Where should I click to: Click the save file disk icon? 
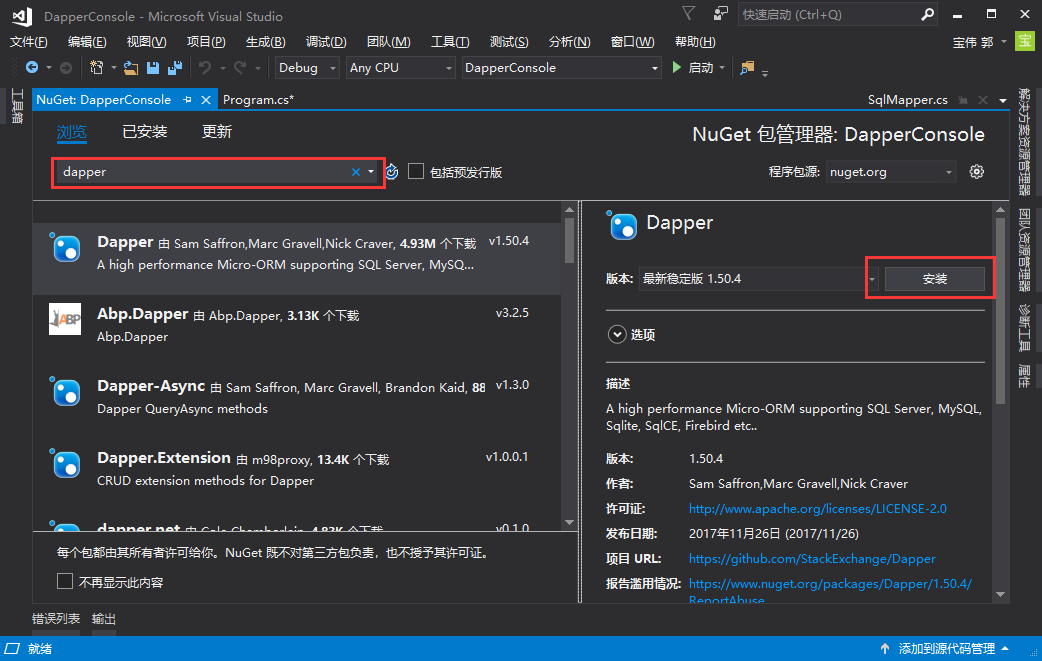(153, 68)
